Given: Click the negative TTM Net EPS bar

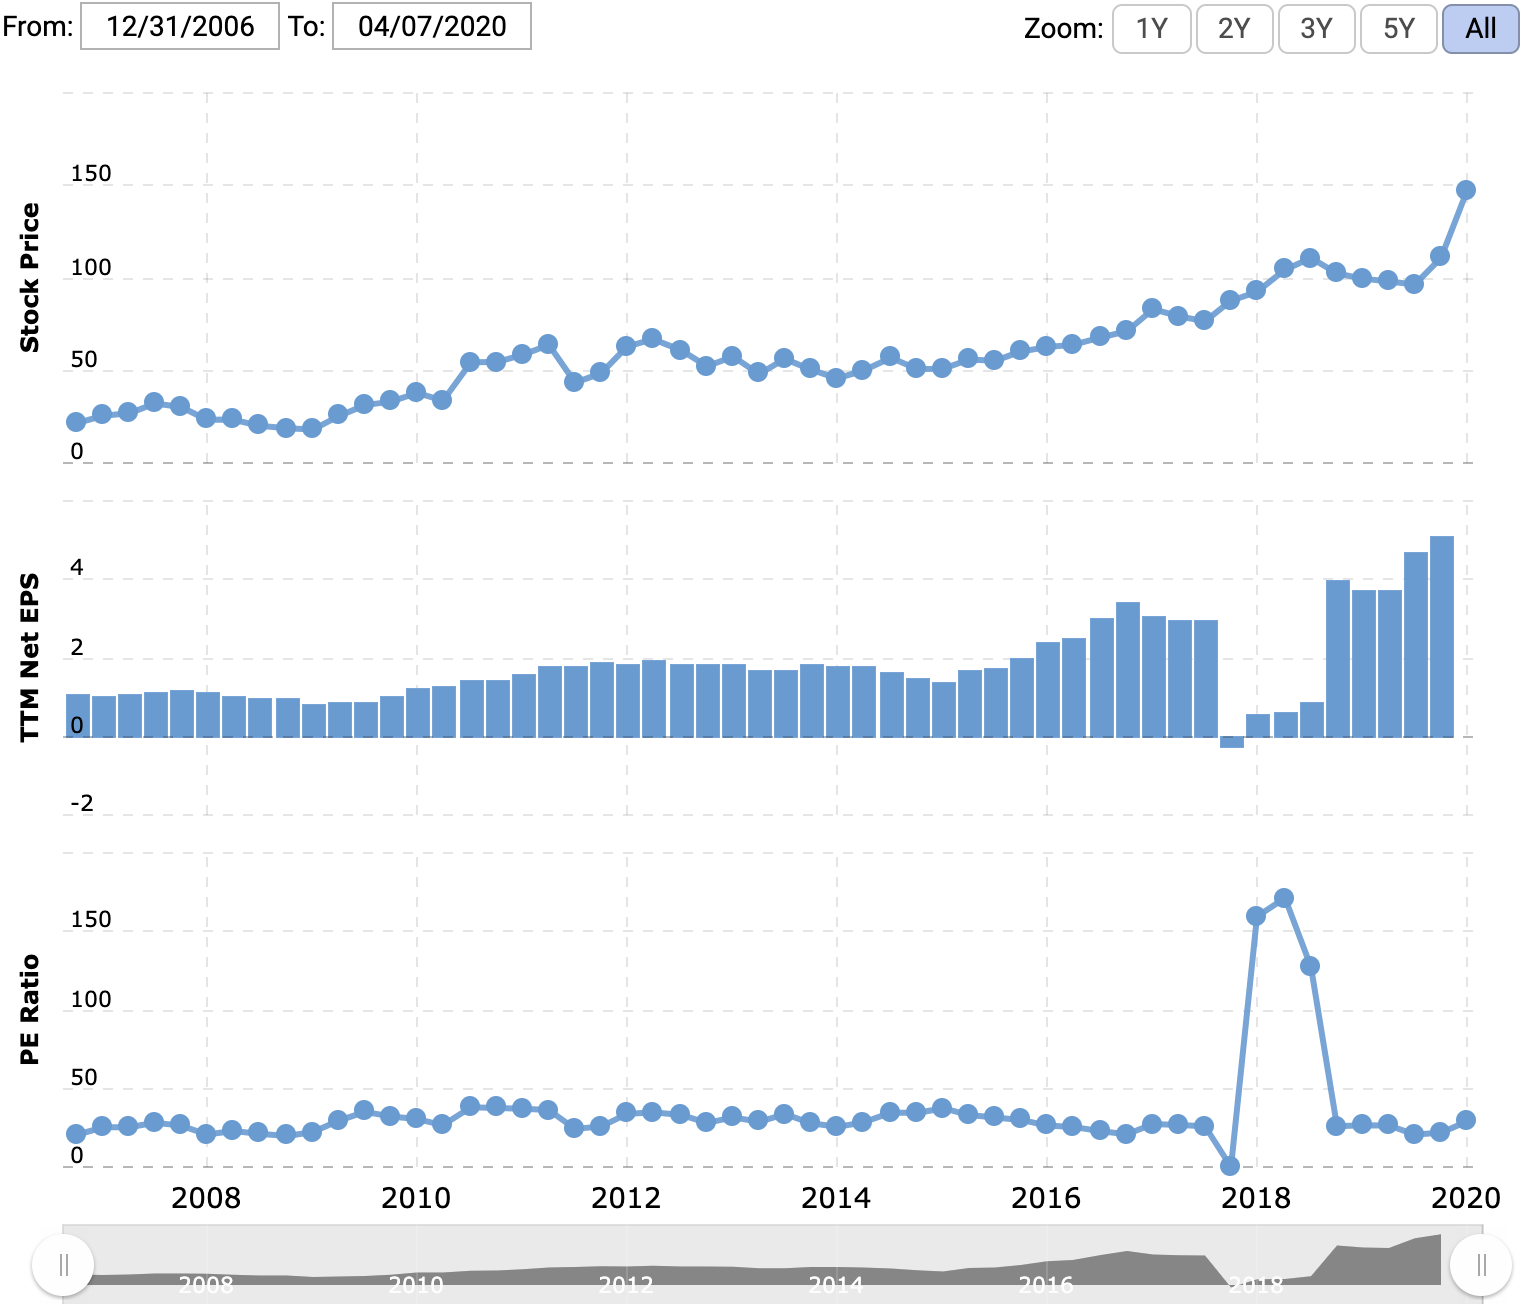Looking at the screenshot, I should click(x=1232, y=742).
